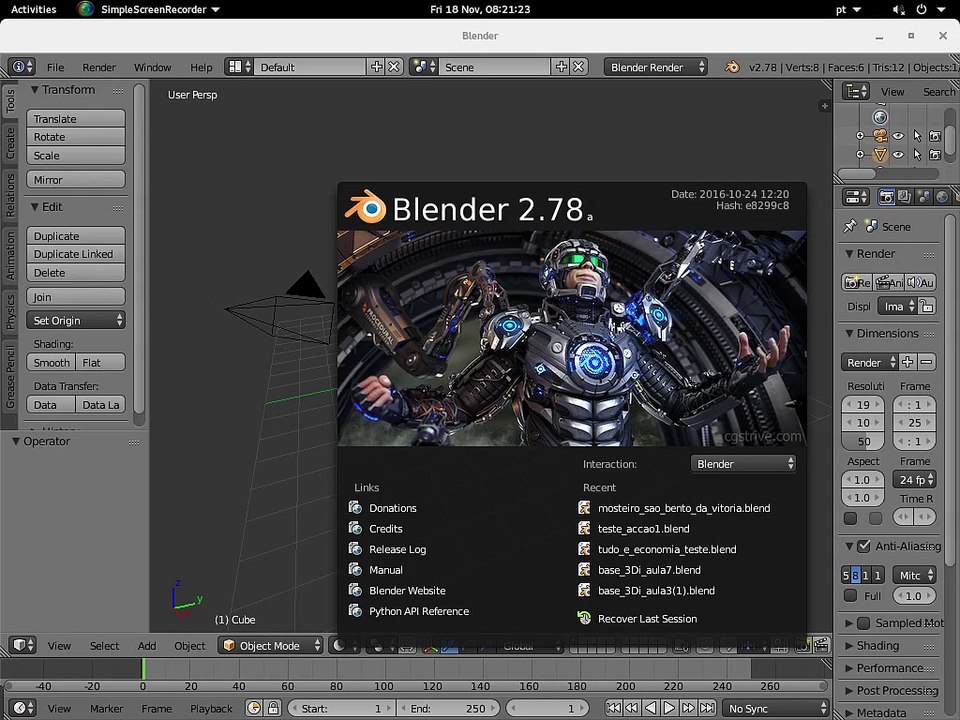
Task: Switch to World properties tab icon
Action: 942,197
